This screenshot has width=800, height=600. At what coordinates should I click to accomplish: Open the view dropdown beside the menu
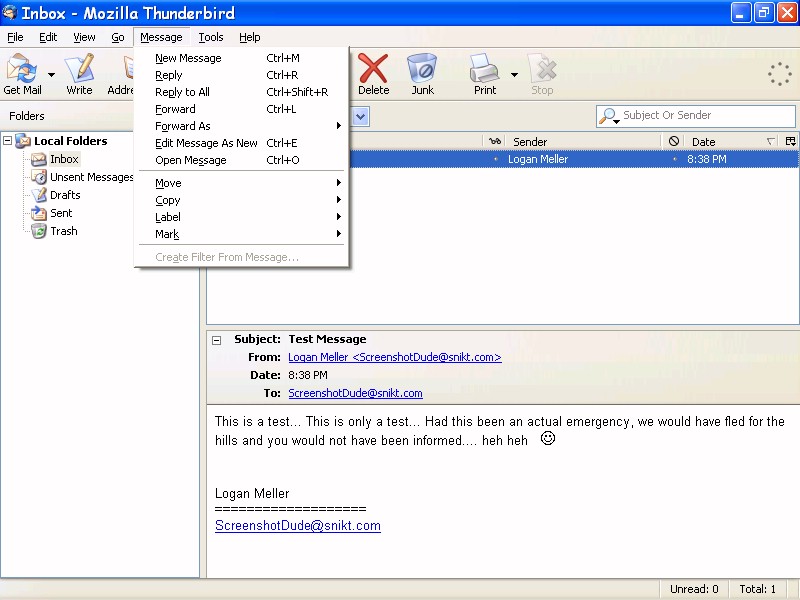(x=360, y=116)
